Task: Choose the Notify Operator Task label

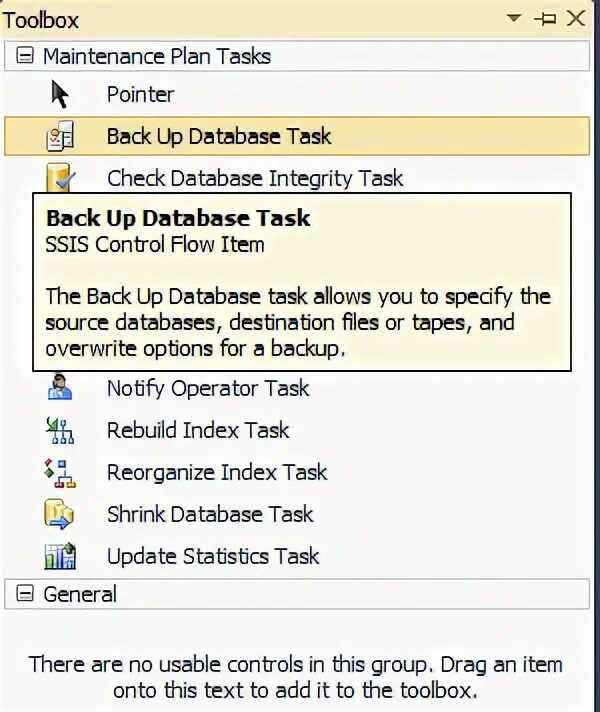Action: click(208, 388)
